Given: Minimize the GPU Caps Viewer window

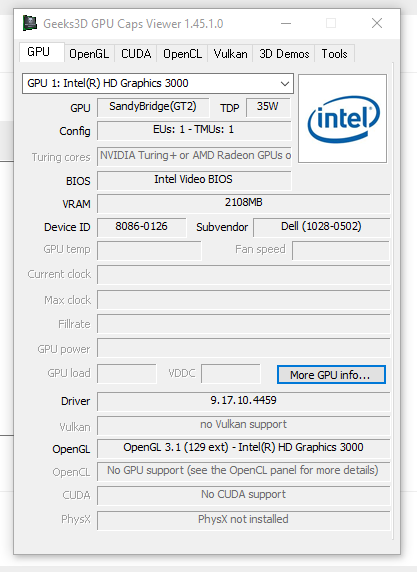Looking at the screenshot, I should (x=286, y=23).
